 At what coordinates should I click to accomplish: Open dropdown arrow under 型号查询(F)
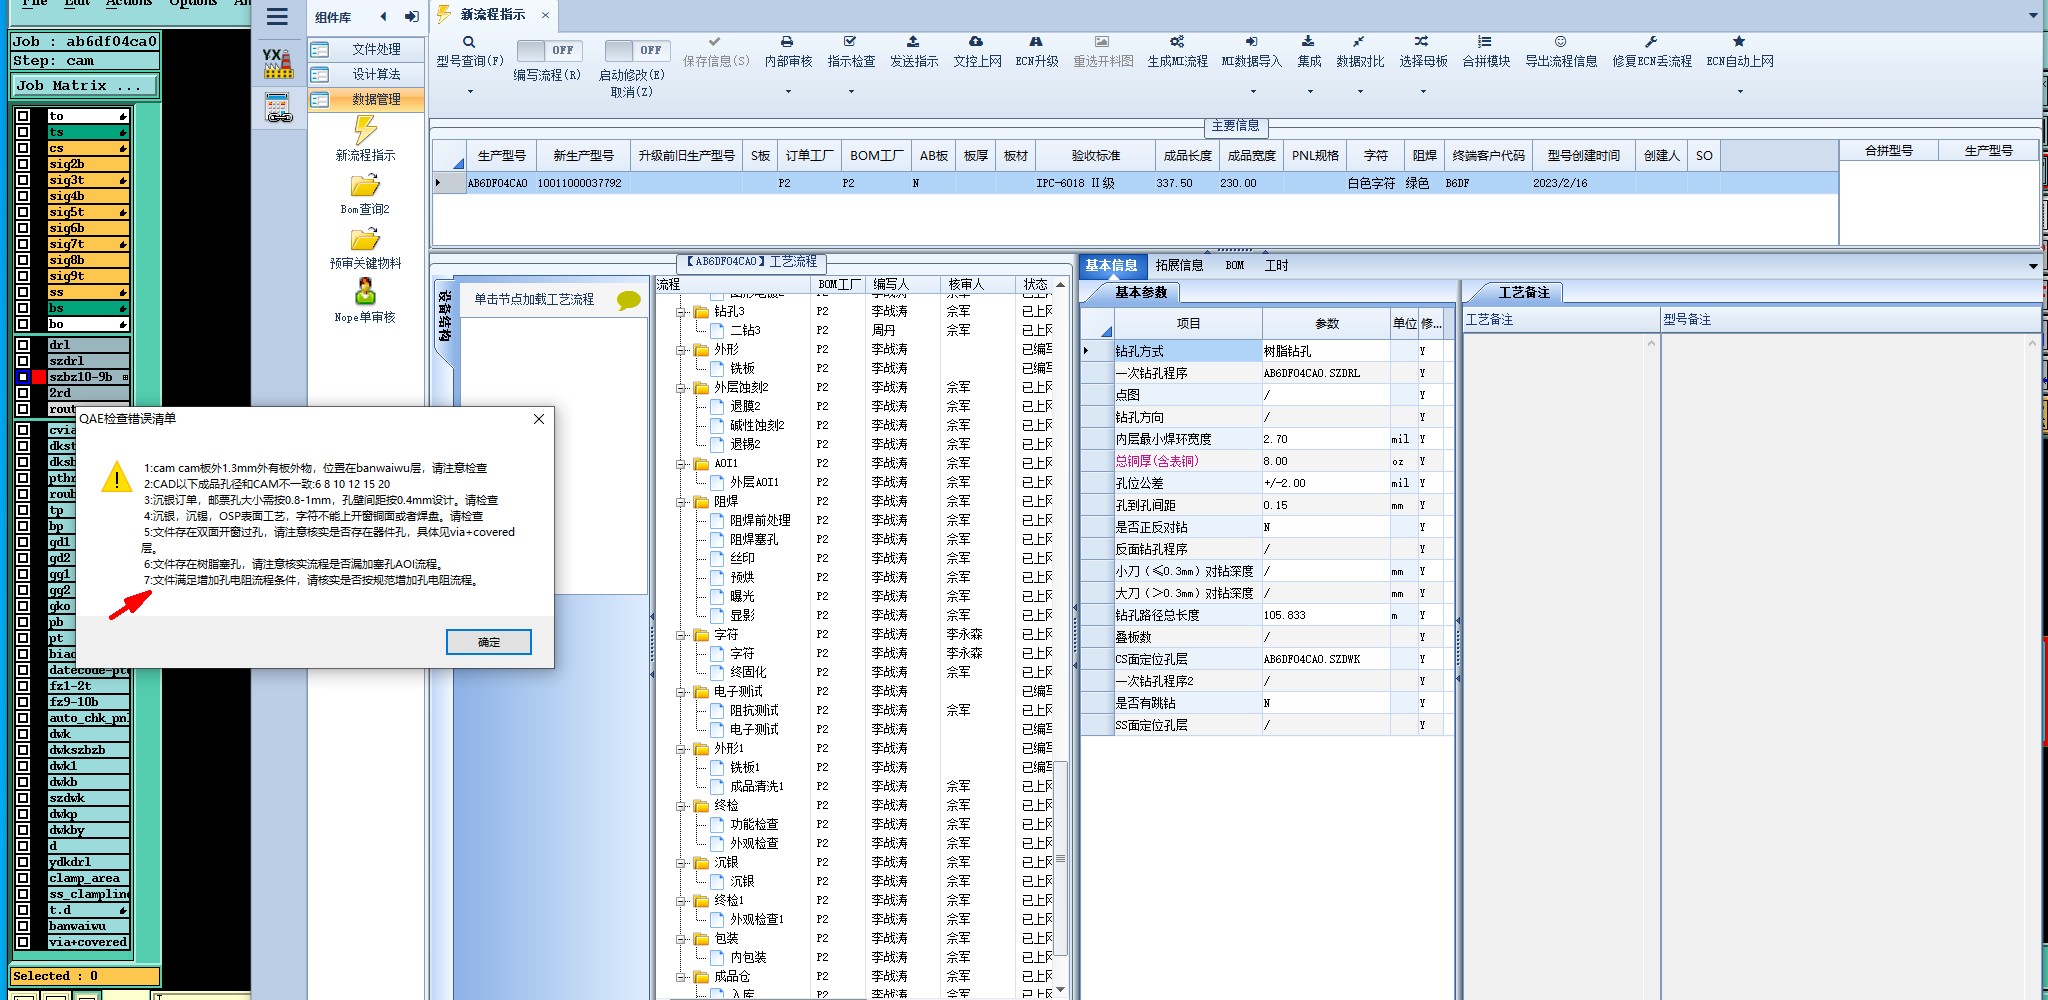[x=469, y=92]
